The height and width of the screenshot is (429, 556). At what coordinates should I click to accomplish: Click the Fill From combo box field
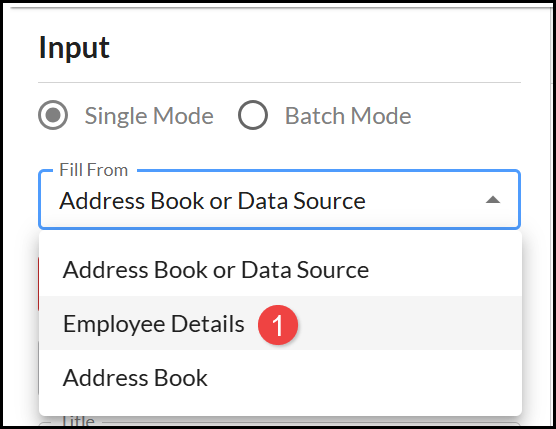[x=279, y=200]
